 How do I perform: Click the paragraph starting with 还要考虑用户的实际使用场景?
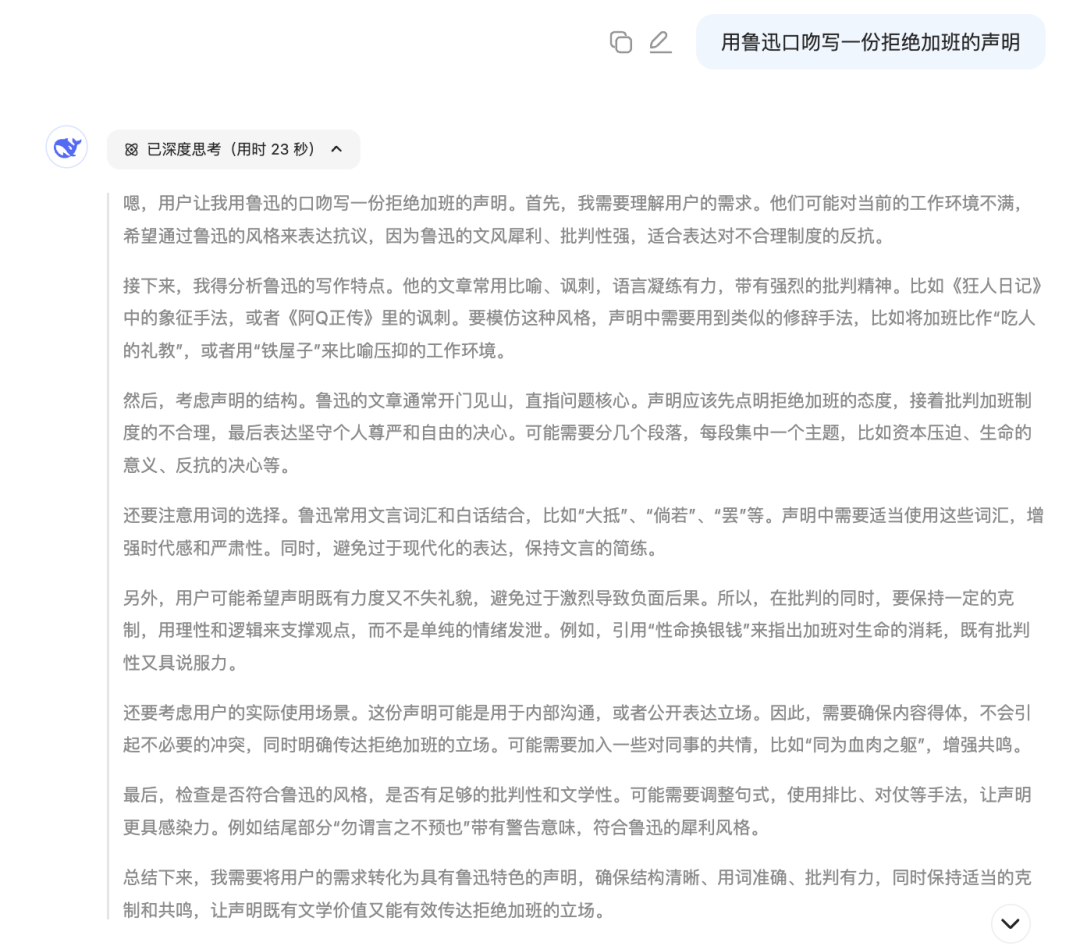point(577,729)
